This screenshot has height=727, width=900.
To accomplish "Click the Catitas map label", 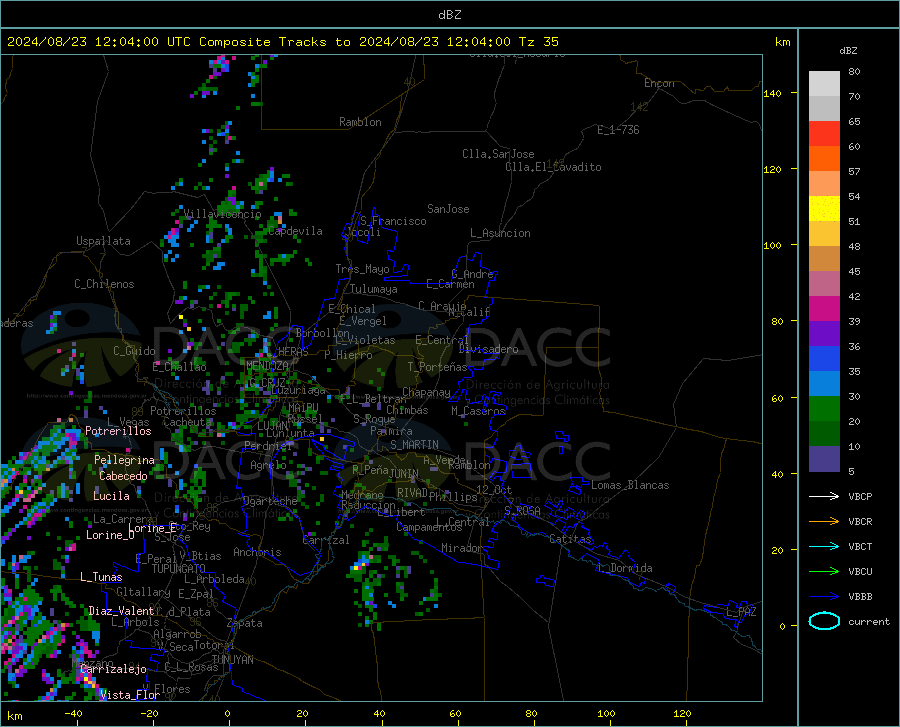I will click(x=570, y=539).
